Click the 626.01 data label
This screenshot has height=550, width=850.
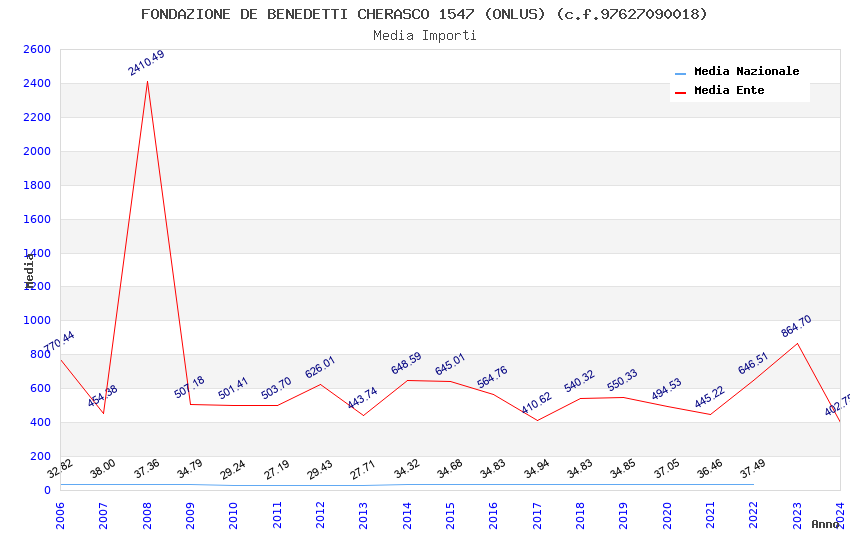pos(320,367)
